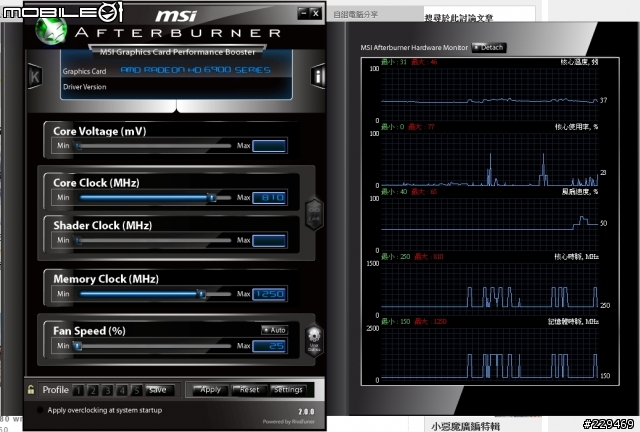This screenshot has height=432, width=640.
Task: Click the profile Save button
Action: (x=160, y=390)
